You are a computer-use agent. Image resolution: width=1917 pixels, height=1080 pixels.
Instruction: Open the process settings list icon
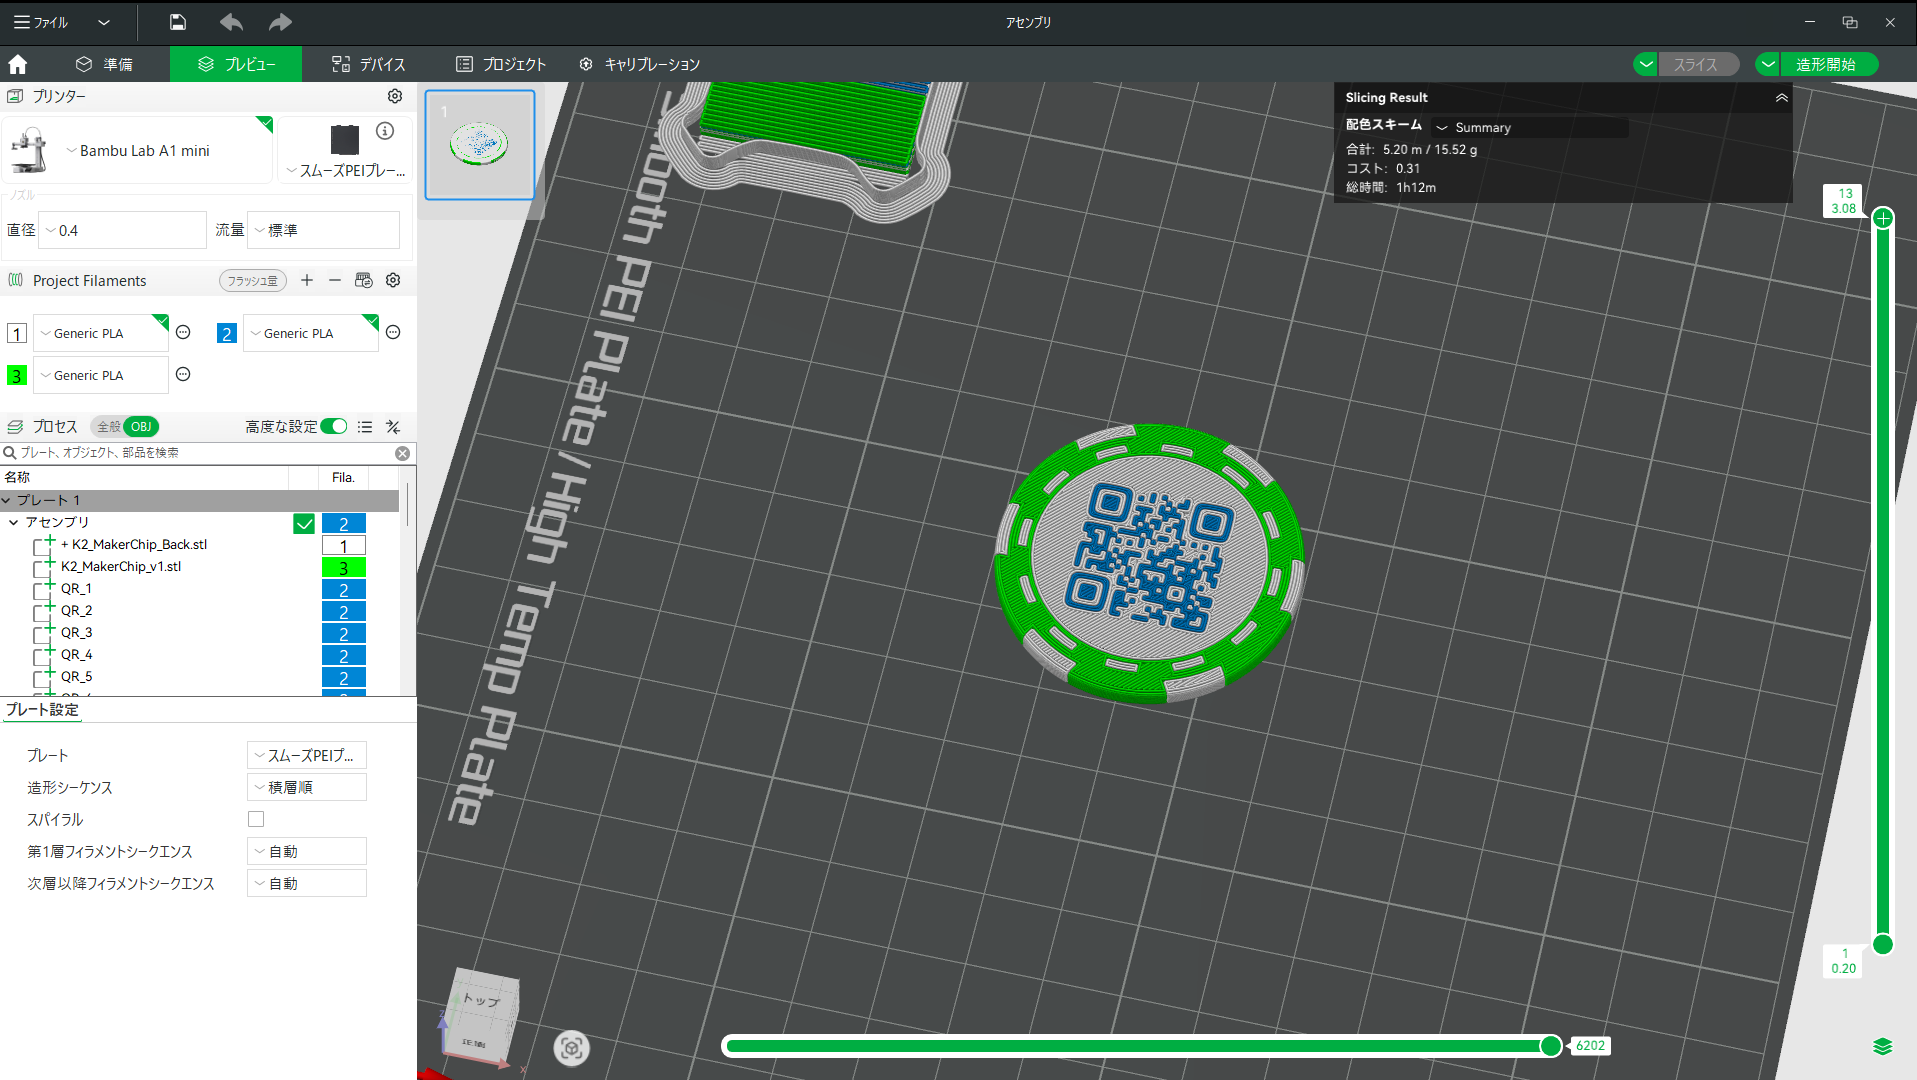coord(365,427)
